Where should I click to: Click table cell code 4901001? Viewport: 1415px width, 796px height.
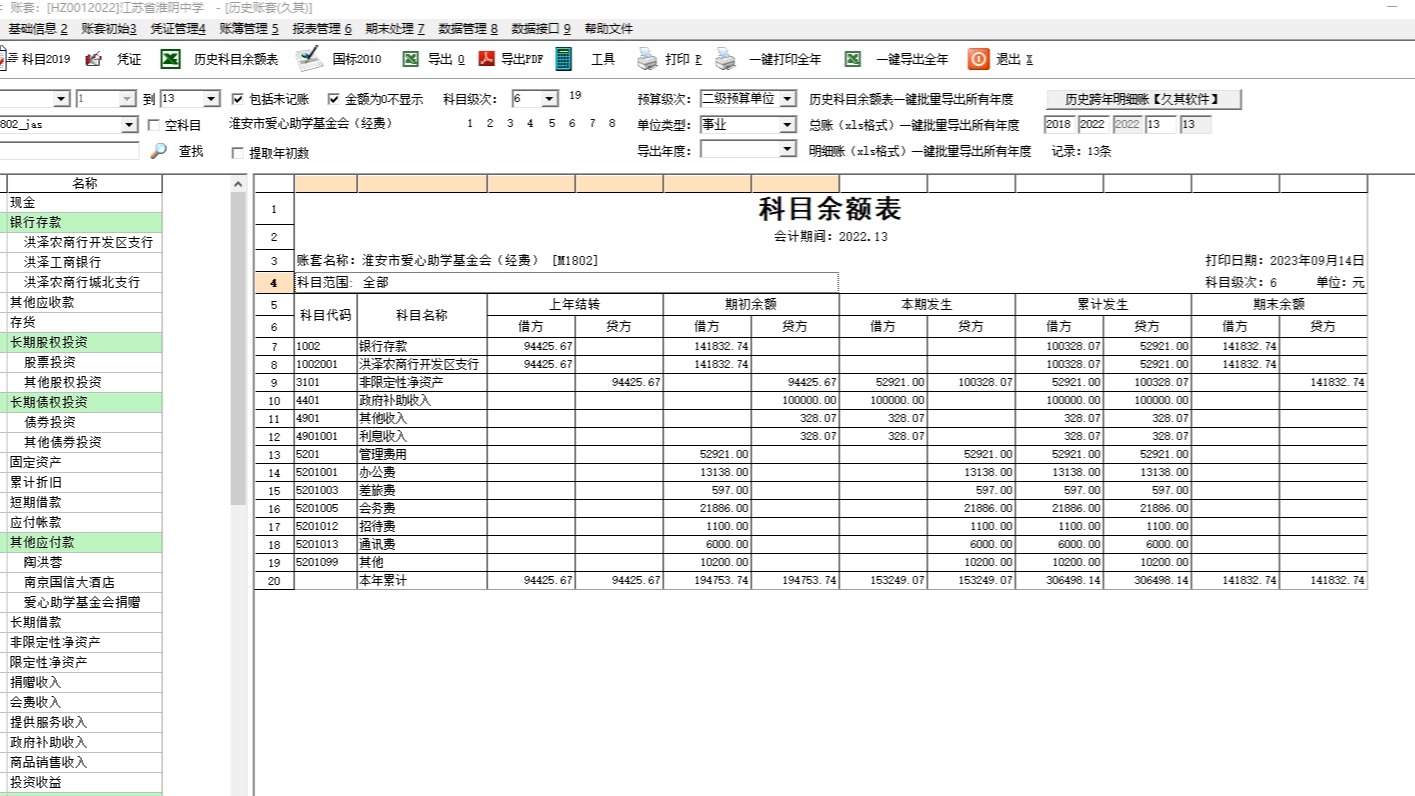[325, 436]
